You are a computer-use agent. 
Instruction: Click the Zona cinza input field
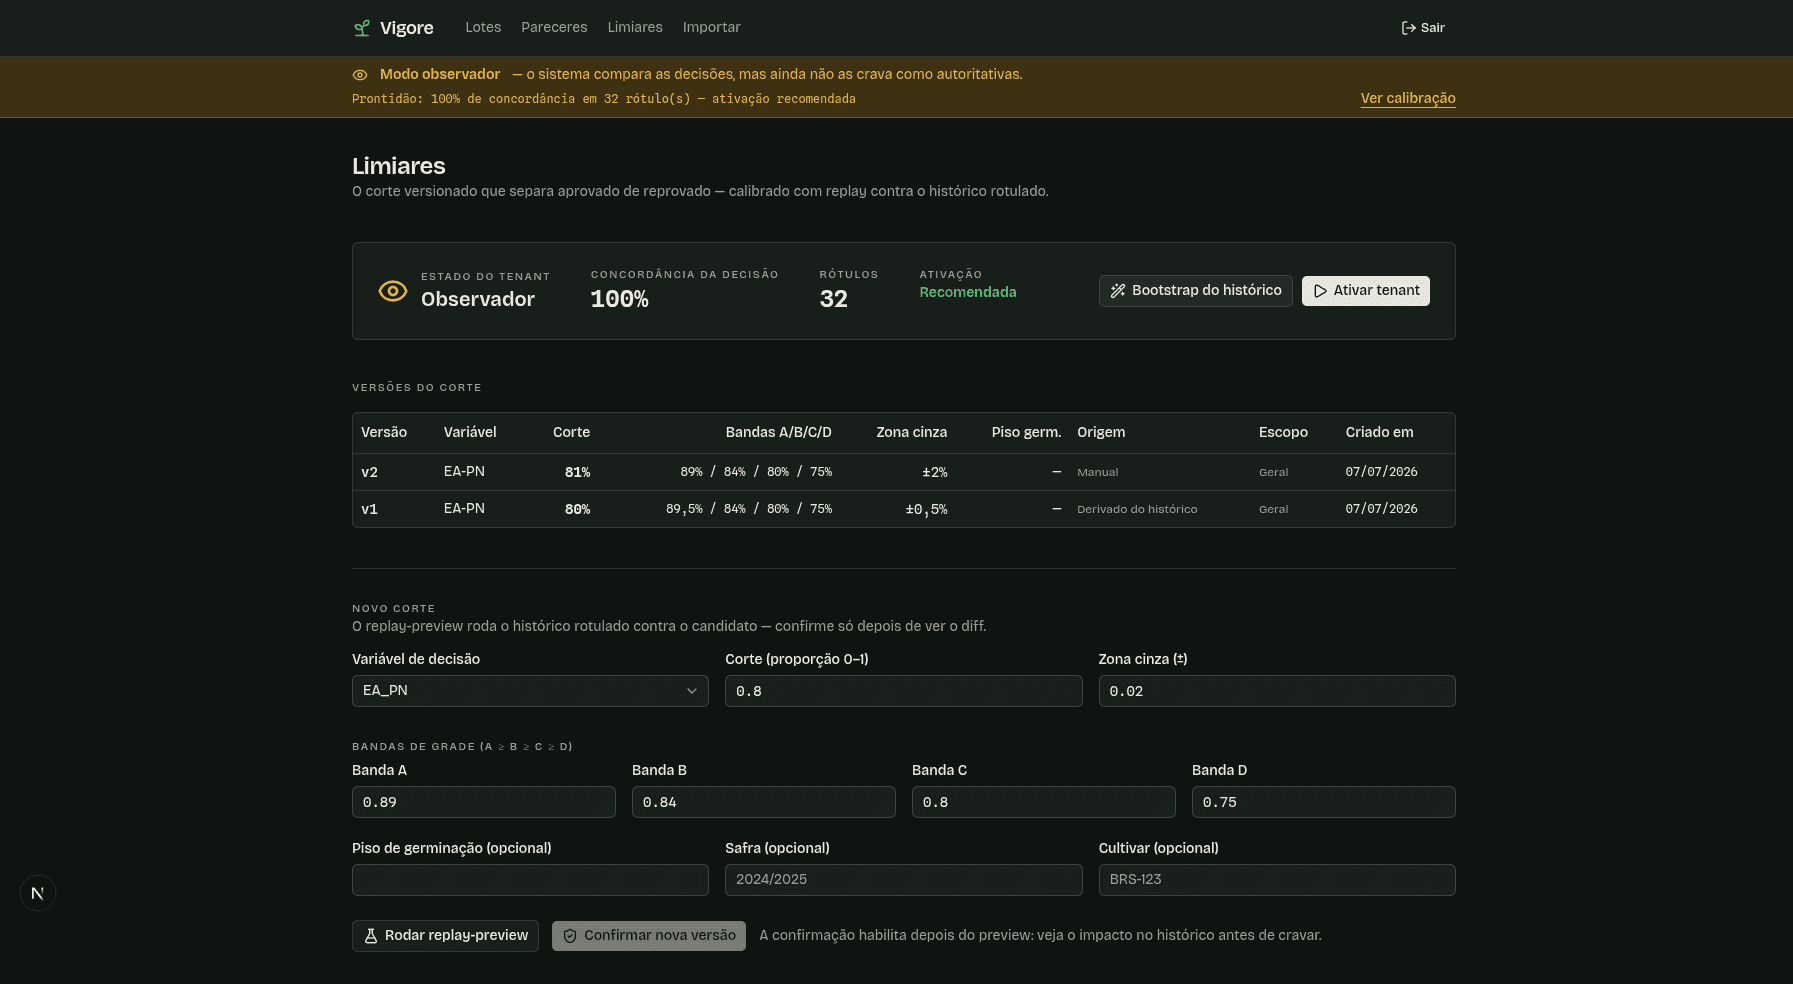coord(1277,691)
